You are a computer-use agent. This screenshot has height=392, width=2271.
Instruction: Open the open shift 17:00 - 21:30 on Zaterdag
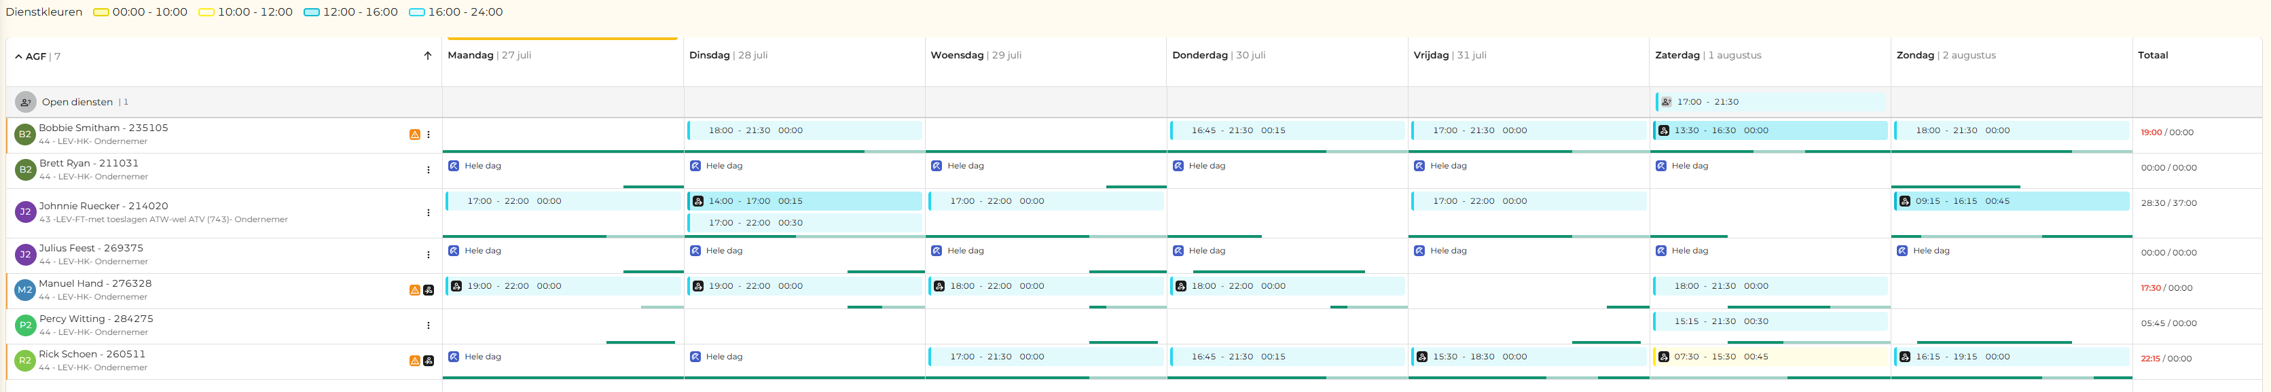coord(1769,102)
